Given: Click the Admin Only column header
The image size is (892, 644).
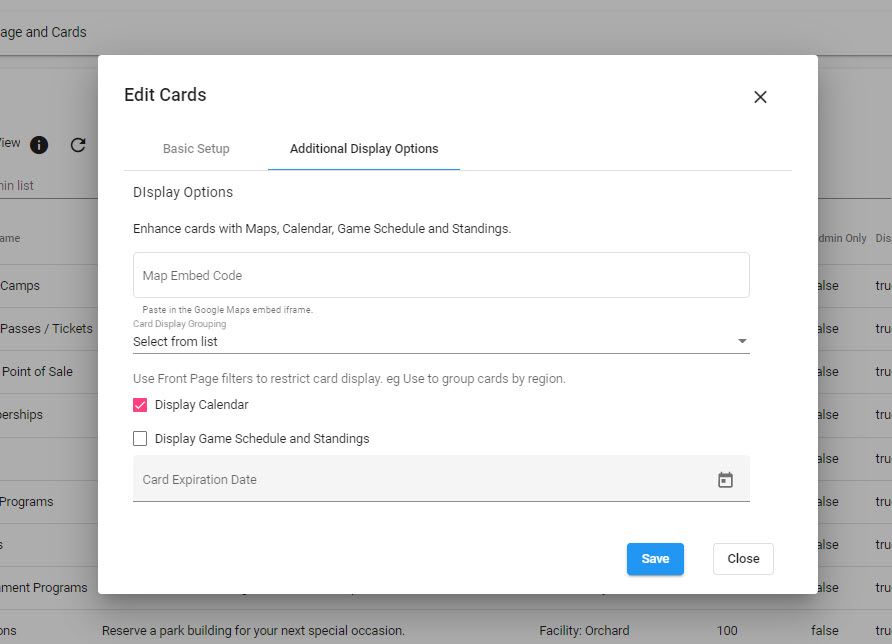Looking at the screenshot, I should coord(842,238).
